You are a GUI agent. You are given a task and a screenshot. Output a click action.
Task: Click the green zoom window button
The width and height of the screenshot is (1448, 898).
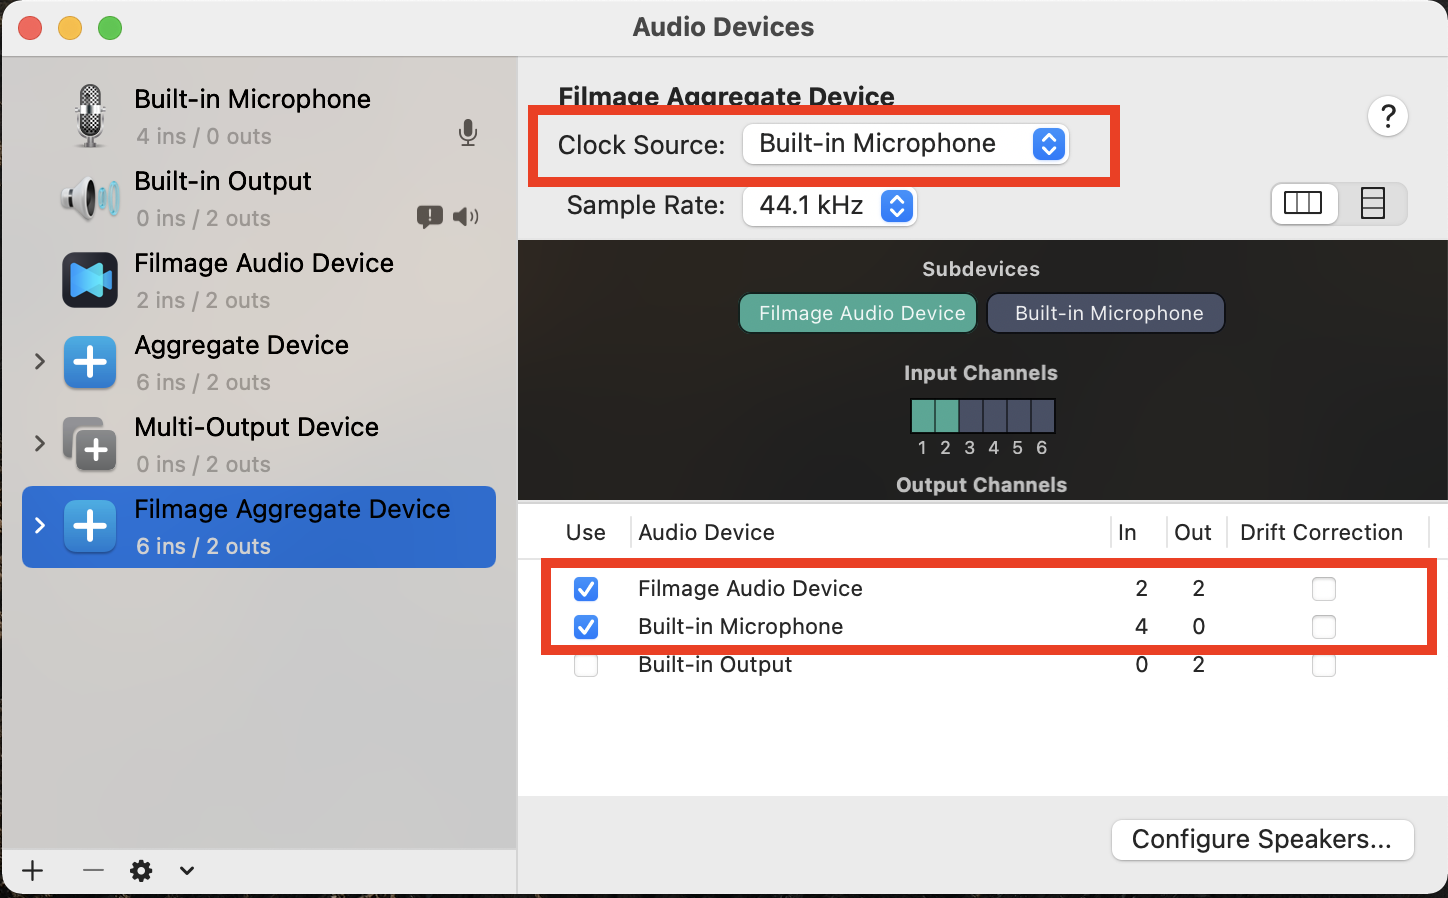[x=110, y=28]
